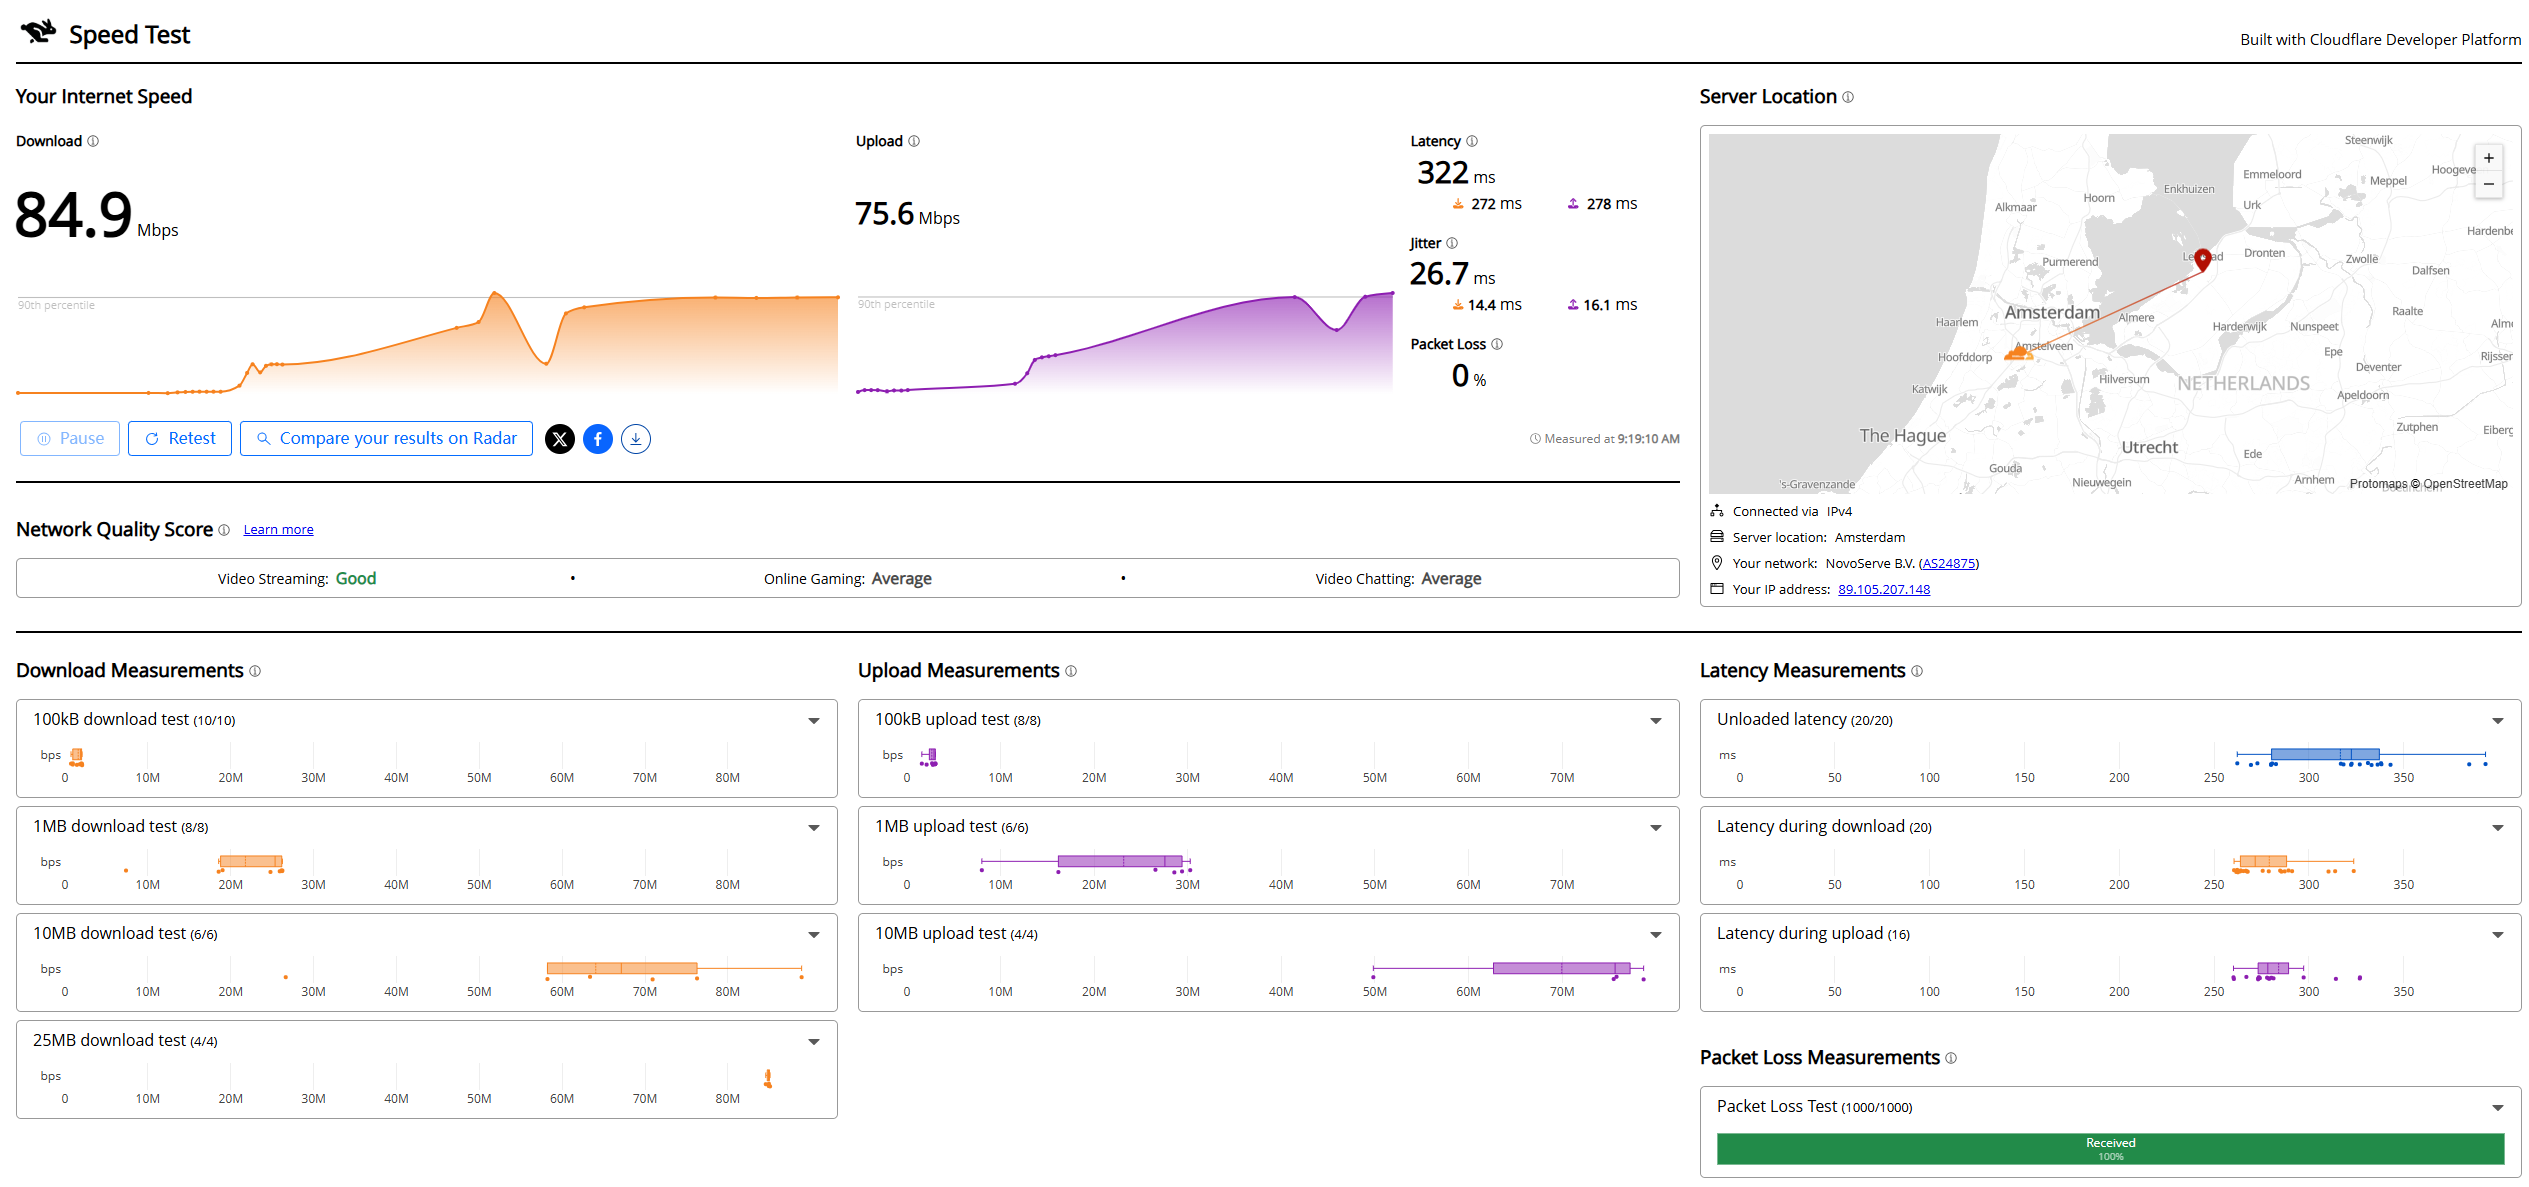
Task: Click the info icon beside Download
Action: click(93, 141)
